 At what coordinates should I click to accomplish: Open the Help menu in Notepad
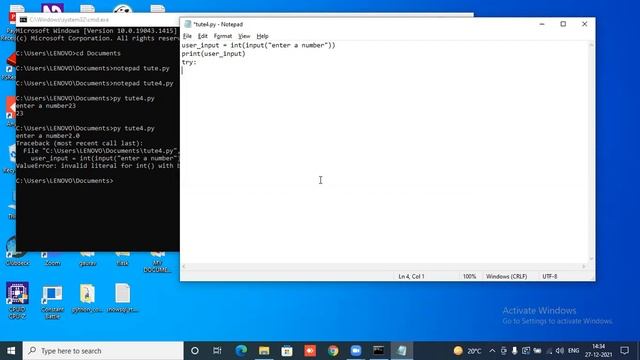[x=262, y=36]
